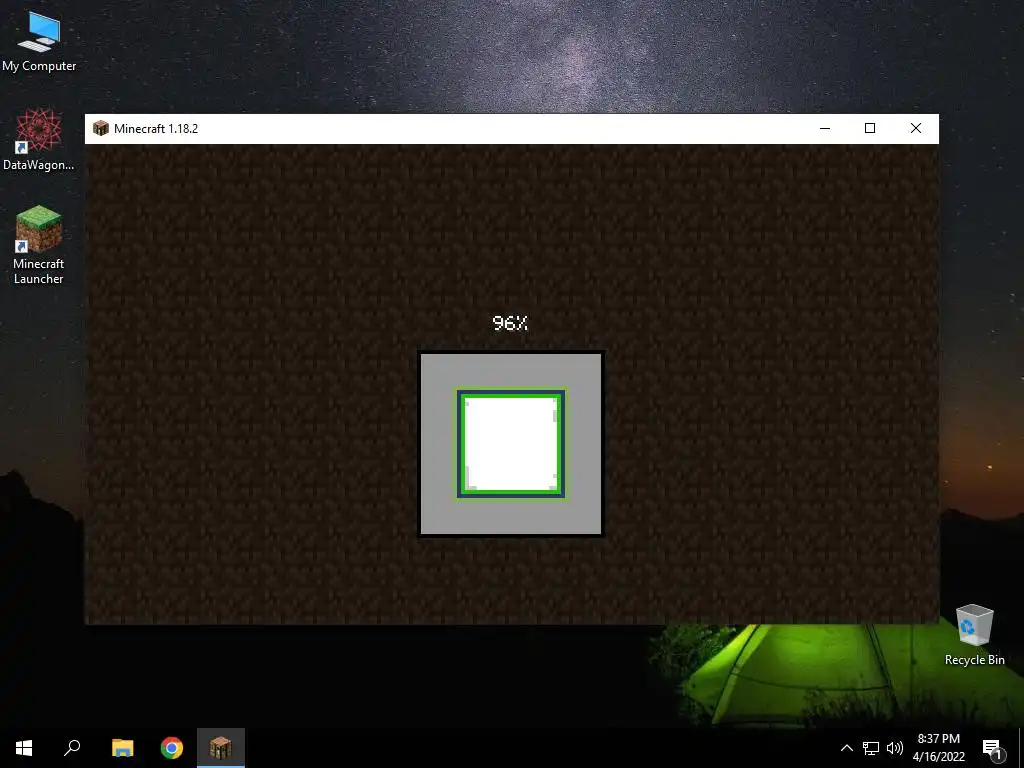Open the volume speaker tray icon

895,748
